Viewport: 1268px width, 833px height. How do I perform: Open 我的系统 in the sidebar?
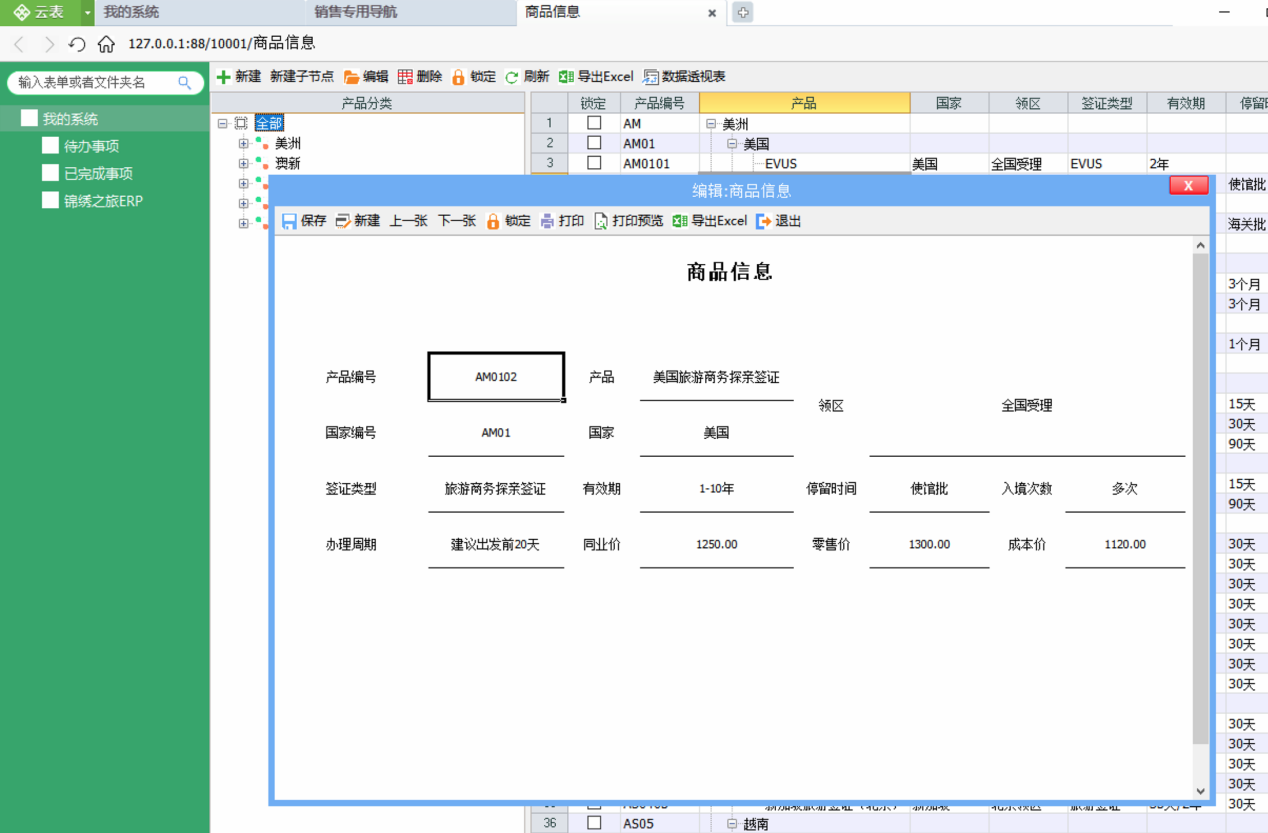click(70, 119)
